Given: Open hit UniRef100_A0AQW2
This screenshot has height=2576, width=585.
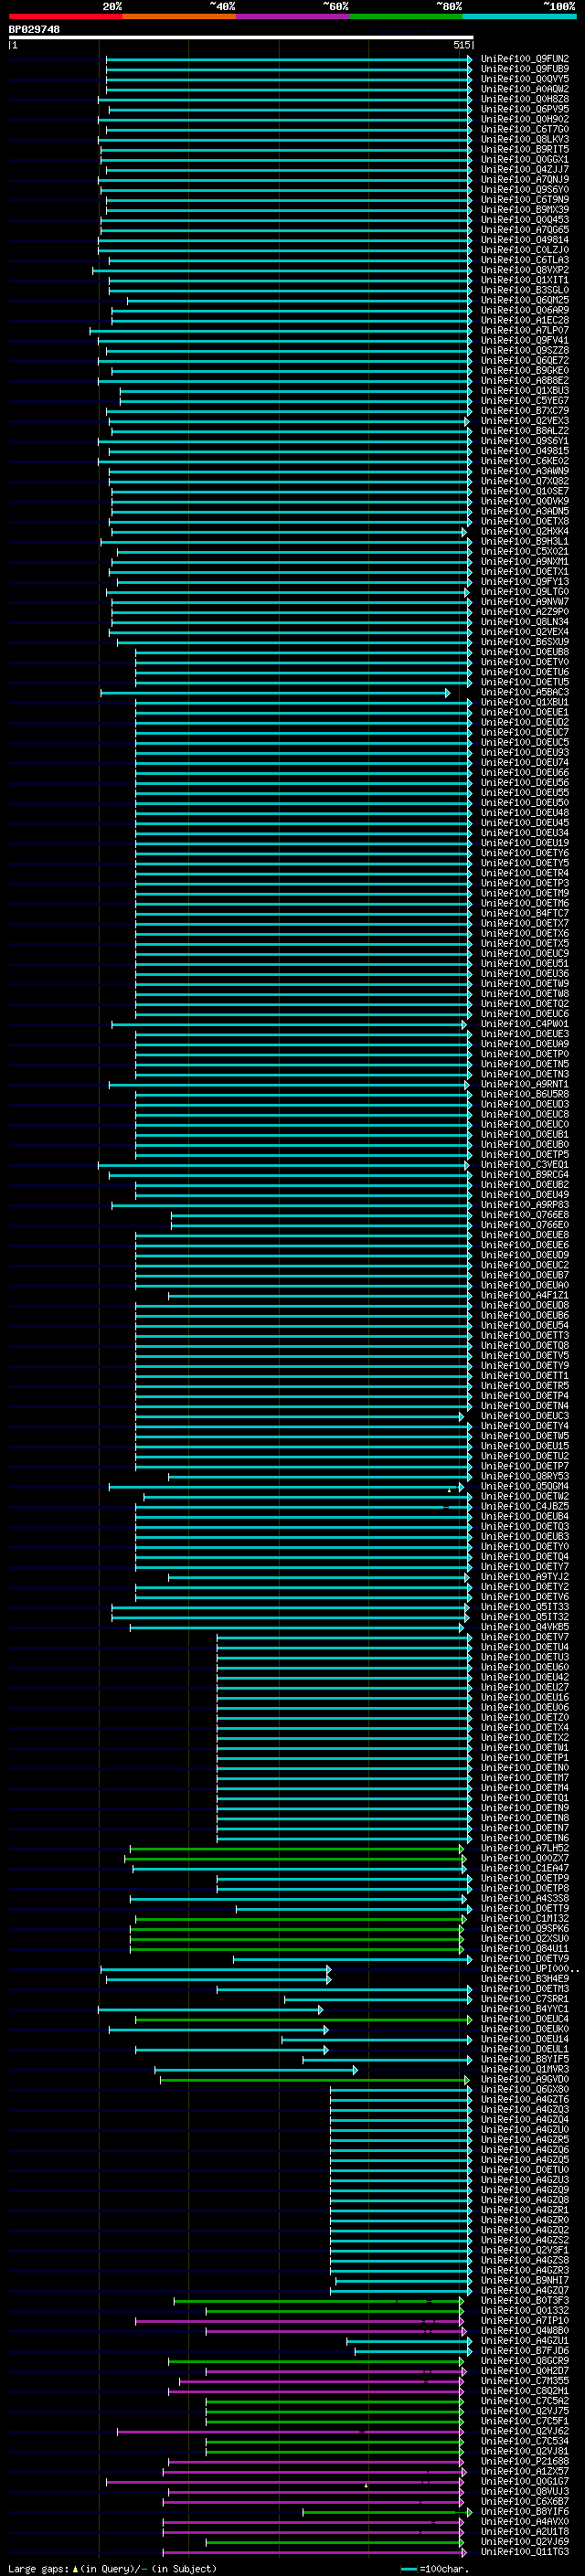Looking at the screenshot, I should tap(524, 89).
